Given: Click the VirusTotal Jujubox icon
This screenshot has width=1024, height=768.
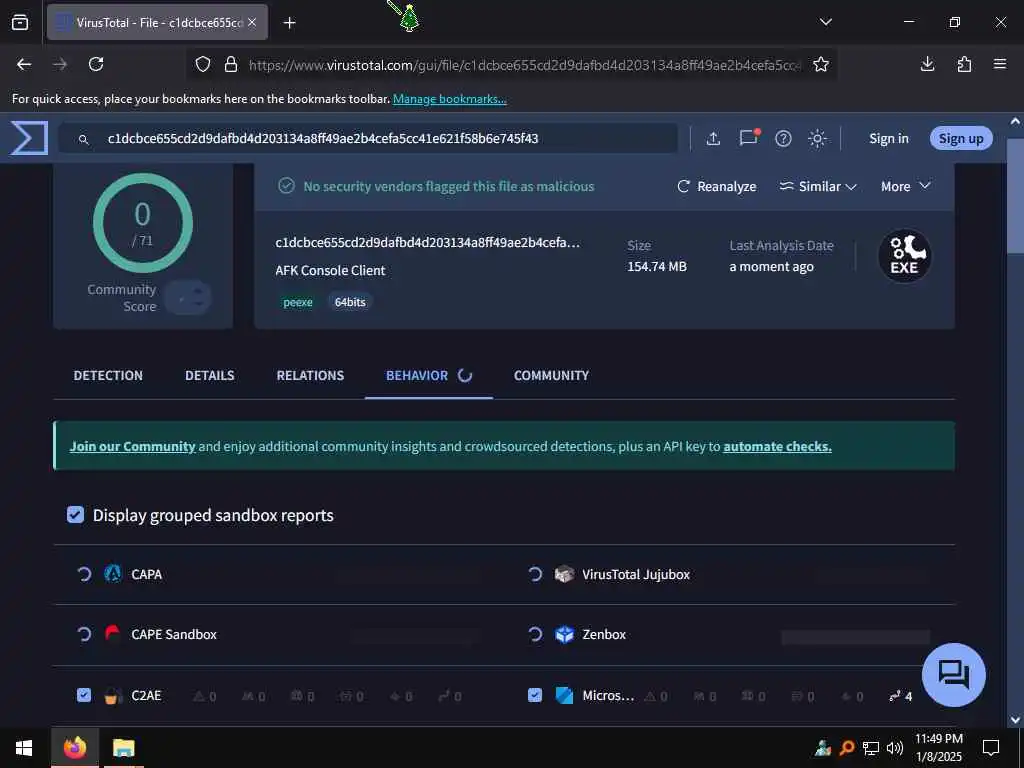Looking at the screenshot, I should click(564, 574).
